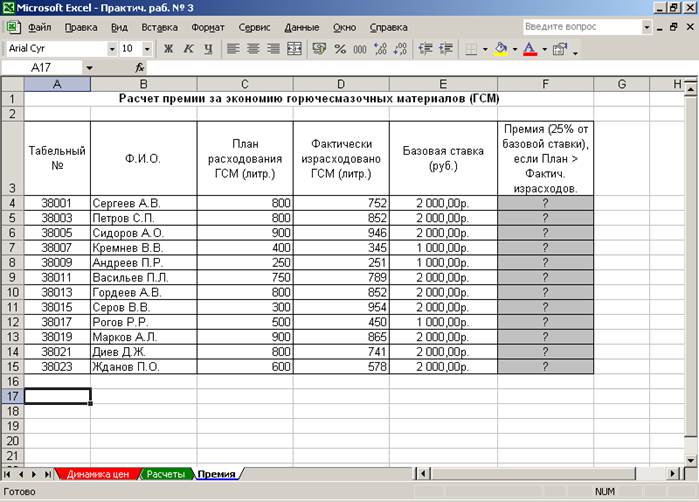Image resolution: width=699 pixels, height=502 pixels.
Task: Switch to the Расчеты sheet tab
Action: click(165, 474)
